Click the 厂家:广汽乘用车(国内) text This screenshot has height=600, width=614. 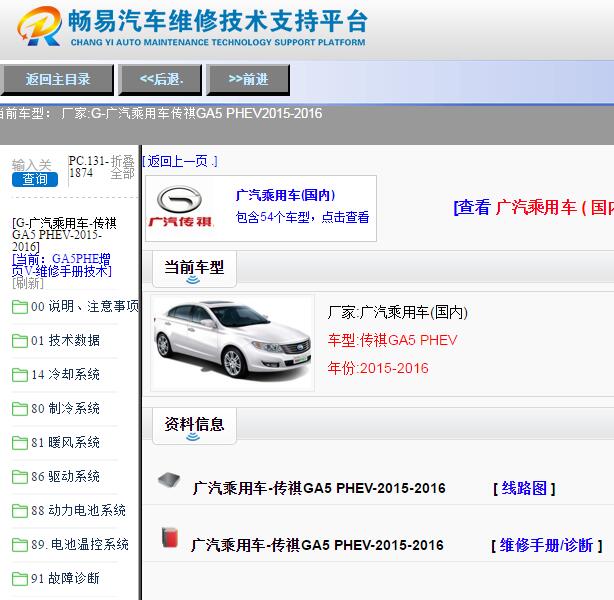[x=397, y=312]
